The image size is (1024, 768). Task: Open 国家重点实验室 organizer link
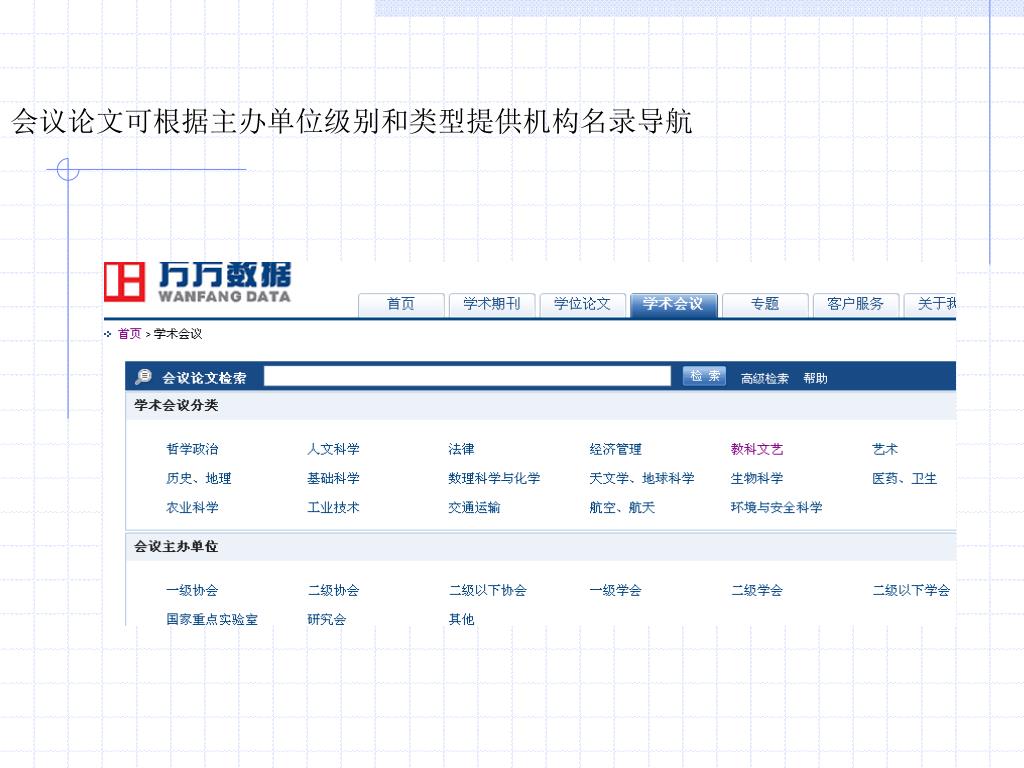(x=212, y=619)
